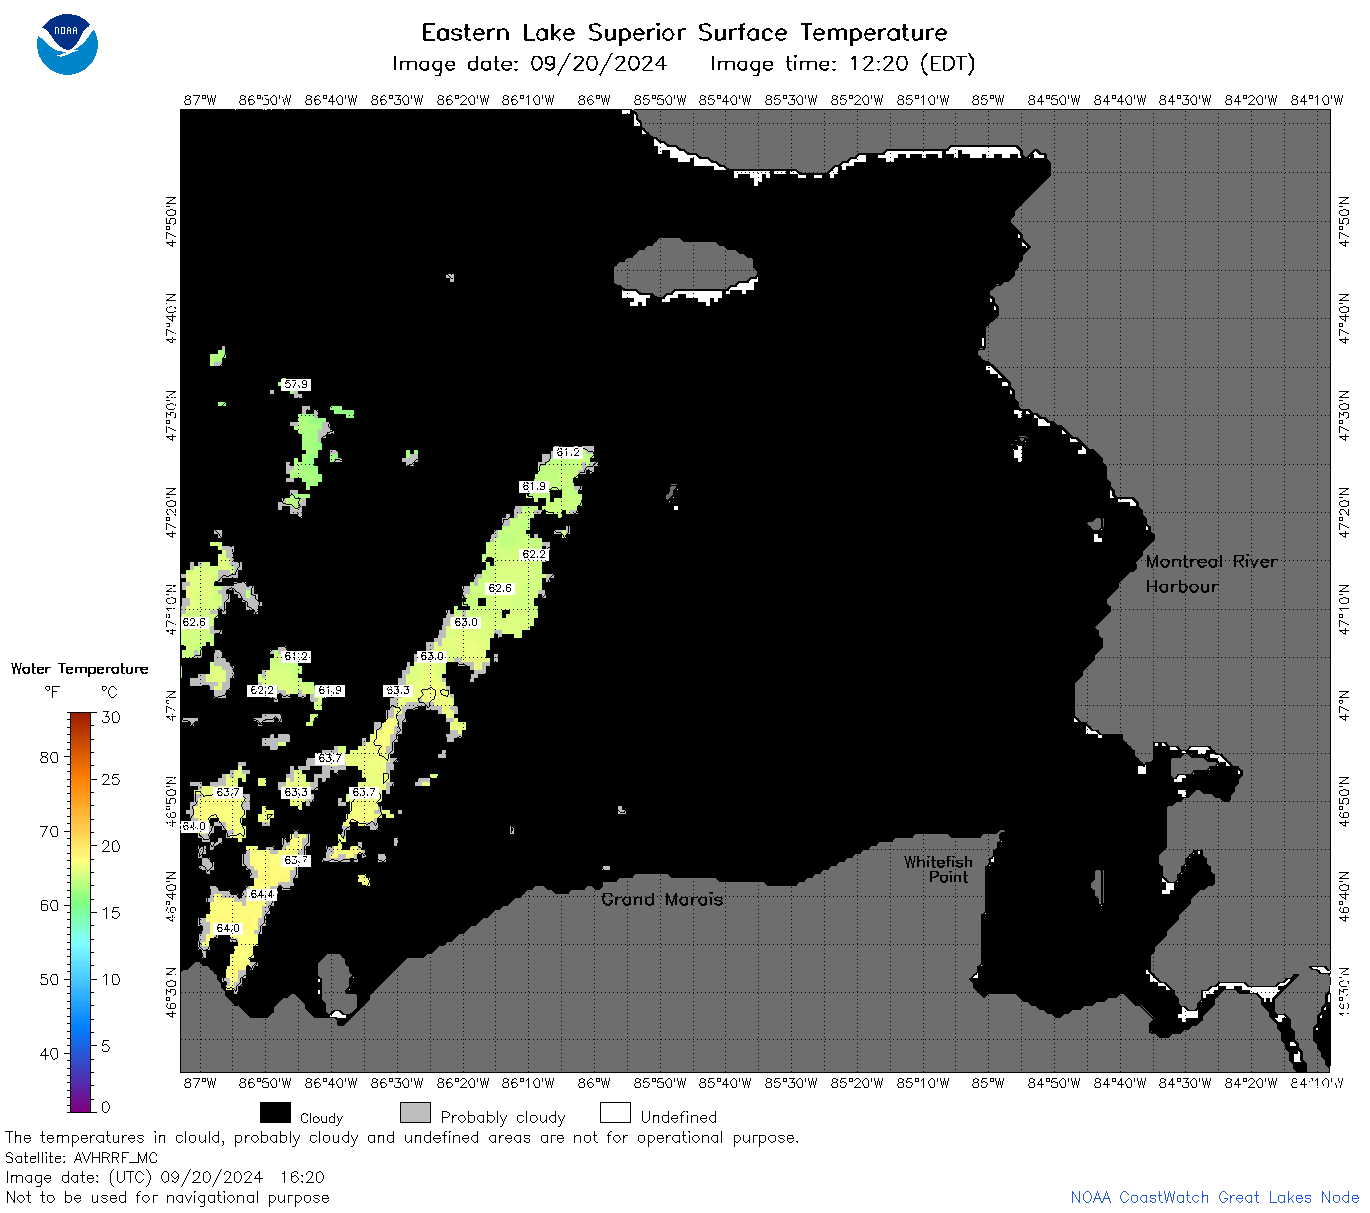Click the 80 °F tick label
This screenshot has width=1370, height=1213.
click(x=49, y=757)
